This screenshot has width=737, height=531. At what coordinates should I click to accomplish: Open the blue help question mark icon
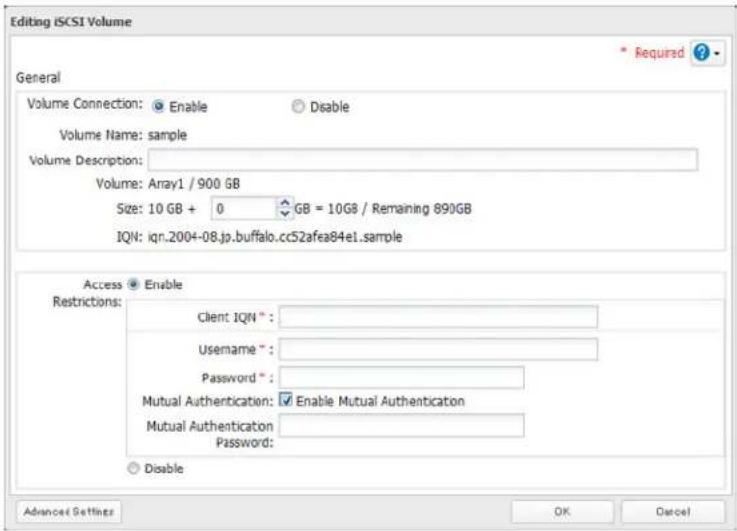coord(701,53)
